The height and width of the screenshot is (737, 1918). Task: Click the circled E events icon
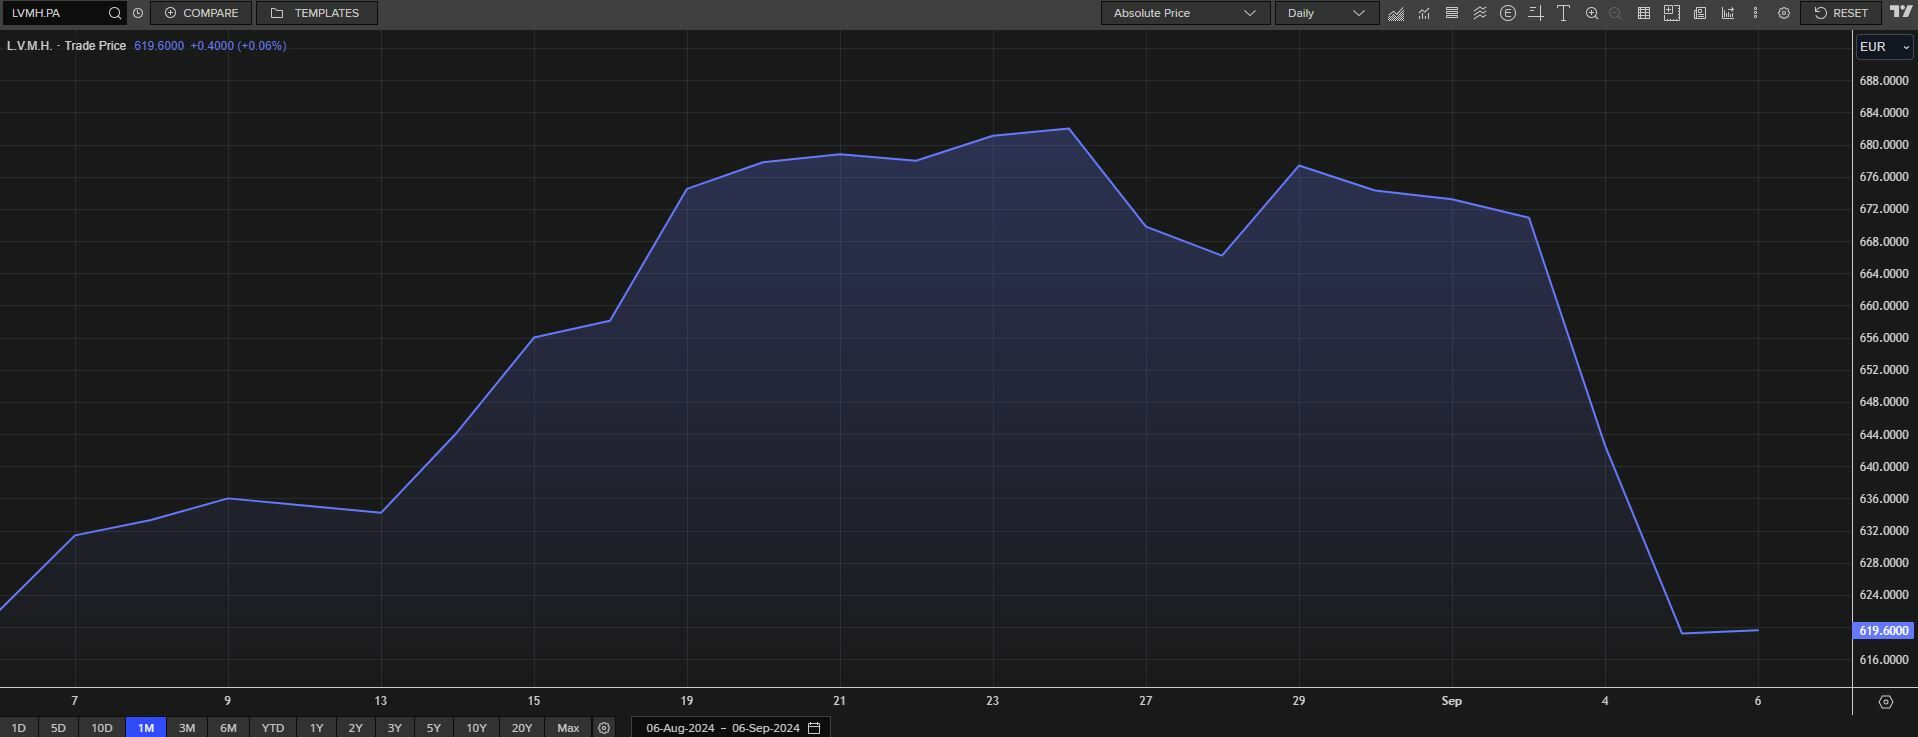pos(1508,13)
